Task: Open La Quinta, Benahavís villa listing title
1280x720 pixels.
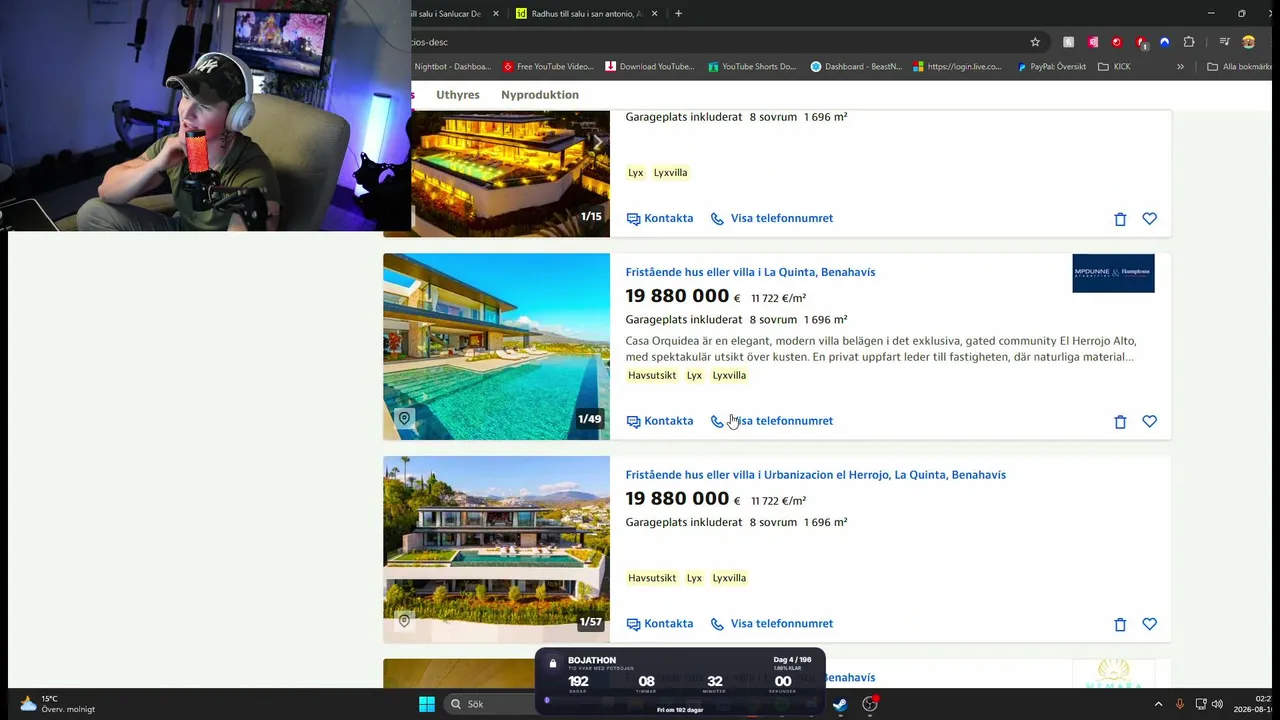Action: click(750, 272)
